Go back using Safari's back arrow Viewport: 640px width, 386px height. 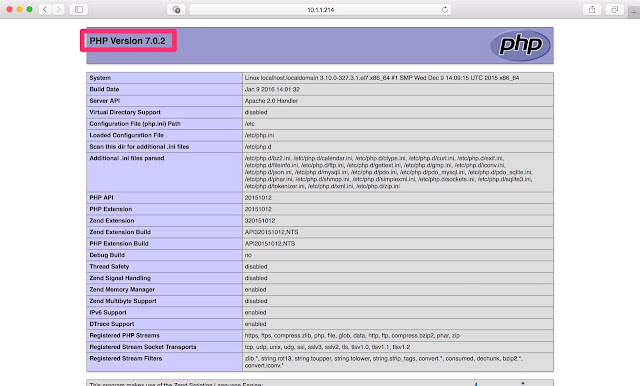[x=45, y=9]
